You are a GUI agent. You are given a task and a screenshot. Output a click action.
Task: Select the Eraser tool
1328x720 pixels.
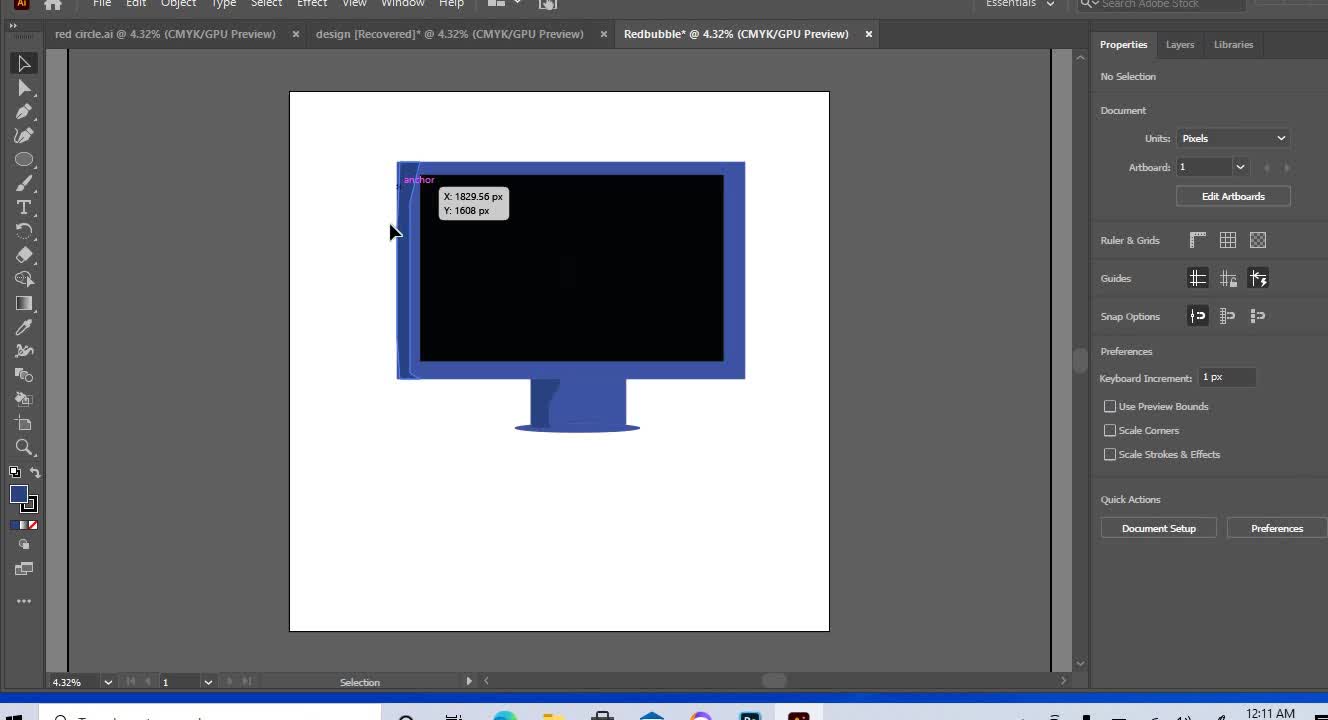[24, 256]
